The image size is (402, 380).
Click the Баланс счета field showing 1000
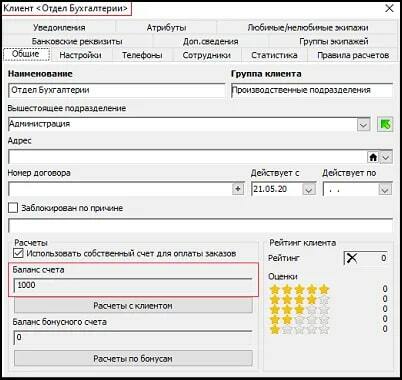coord(133,285)
